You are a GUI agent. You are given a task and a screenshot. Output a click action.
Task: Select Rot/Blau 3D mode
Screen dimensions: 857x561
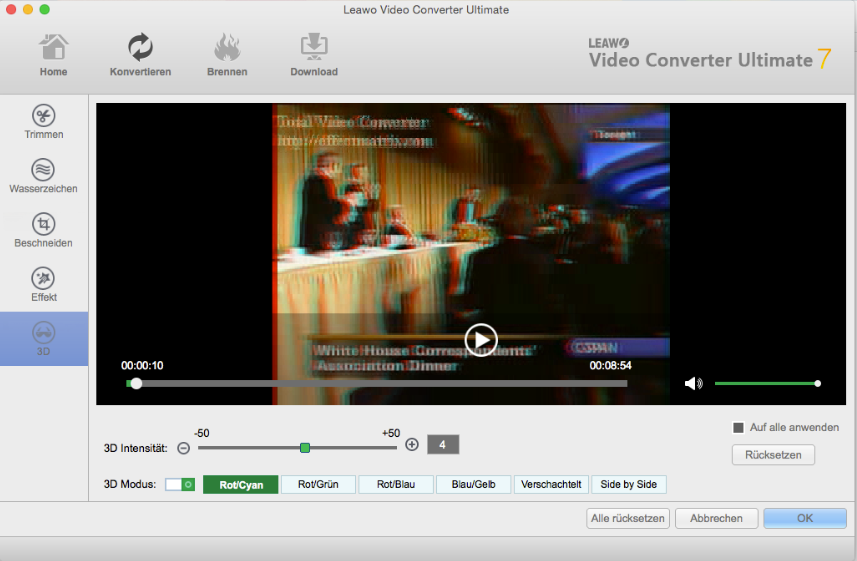pos(396,484)
